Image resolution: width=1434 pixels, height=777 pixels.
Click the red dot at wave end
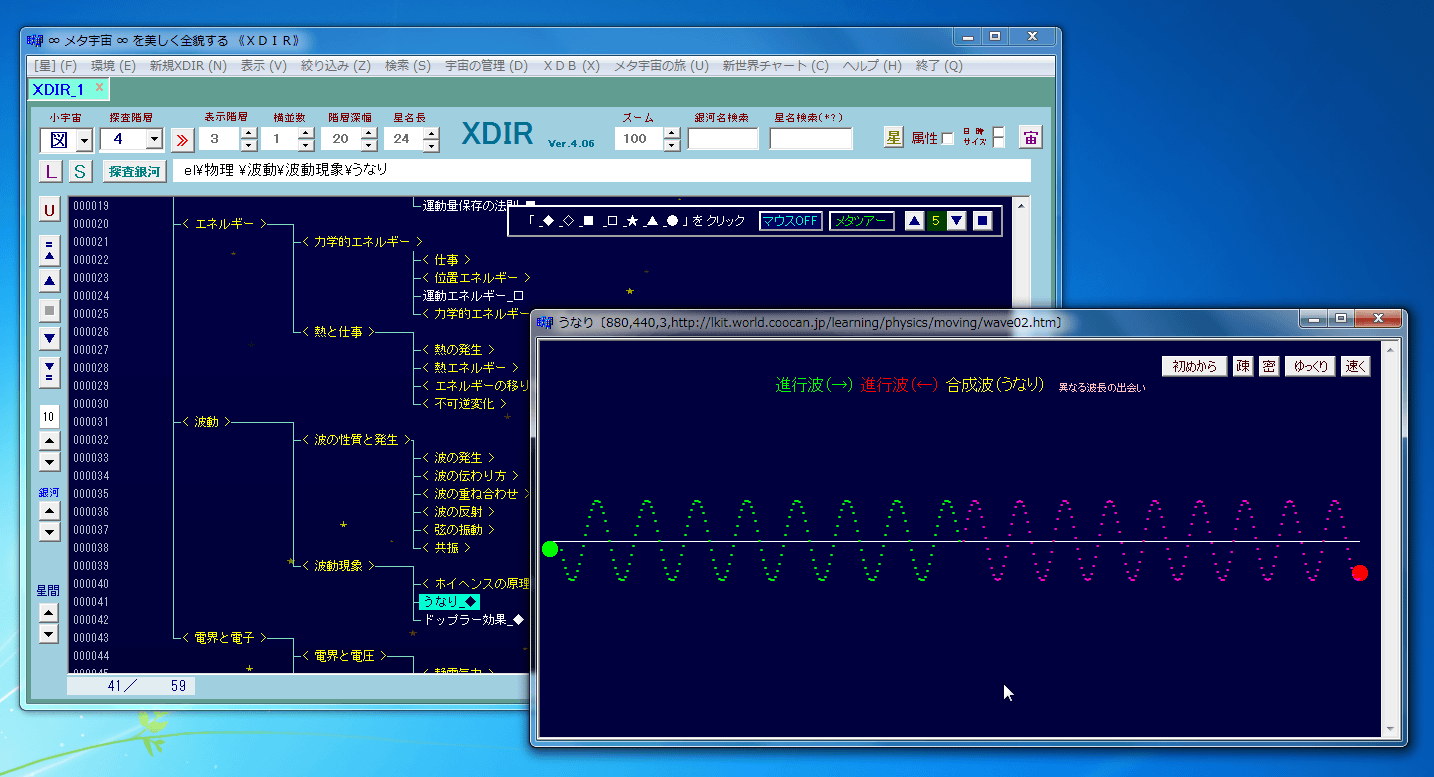click(1359, 573)
